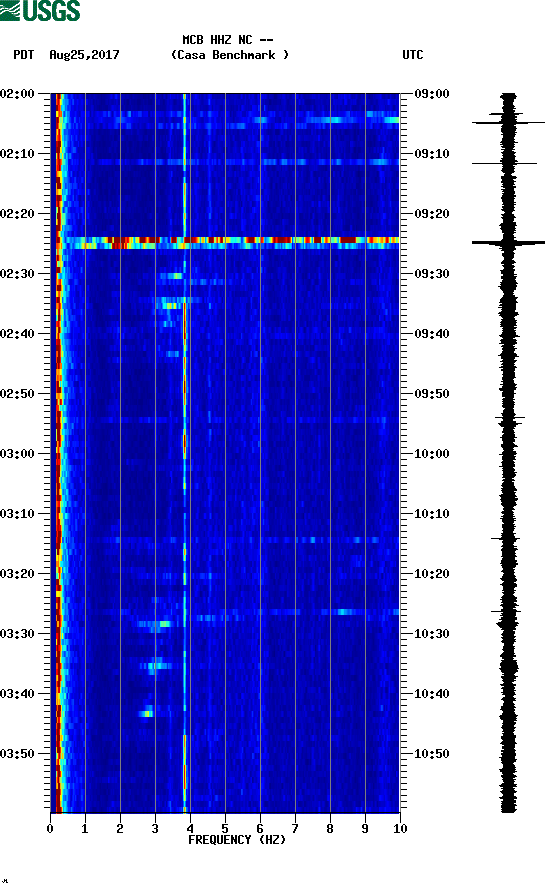Click the 8 Hz frequency tick label
This screenshot has width=552, height=892.
click(x=330, y=829)
